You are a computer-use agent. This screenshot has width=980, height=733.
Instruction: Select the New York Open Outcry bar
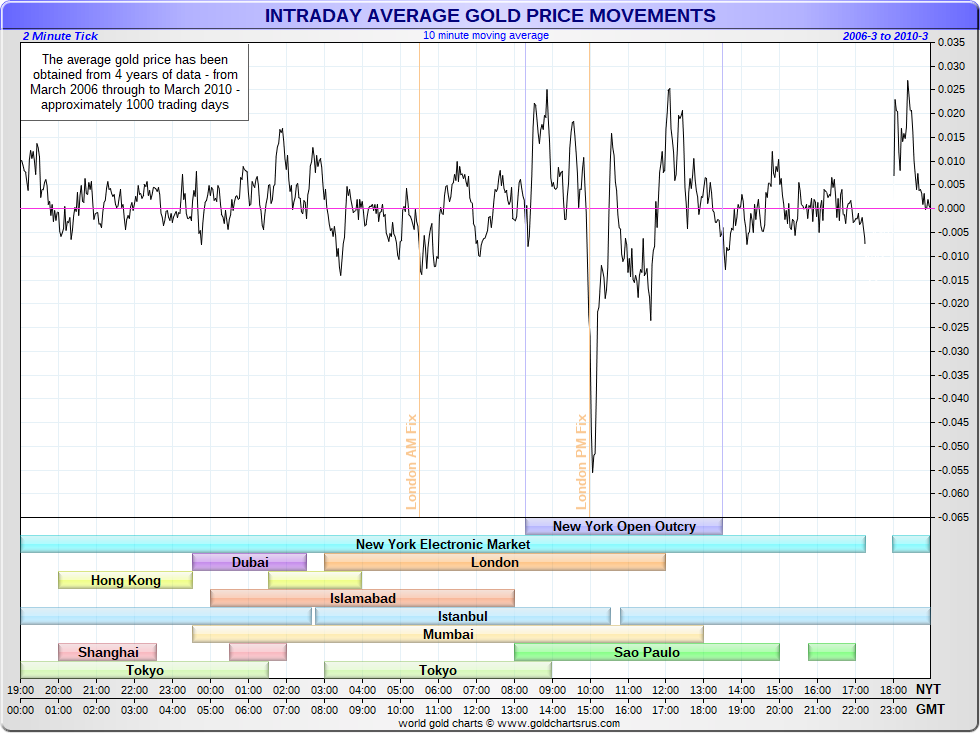(624, 526)
